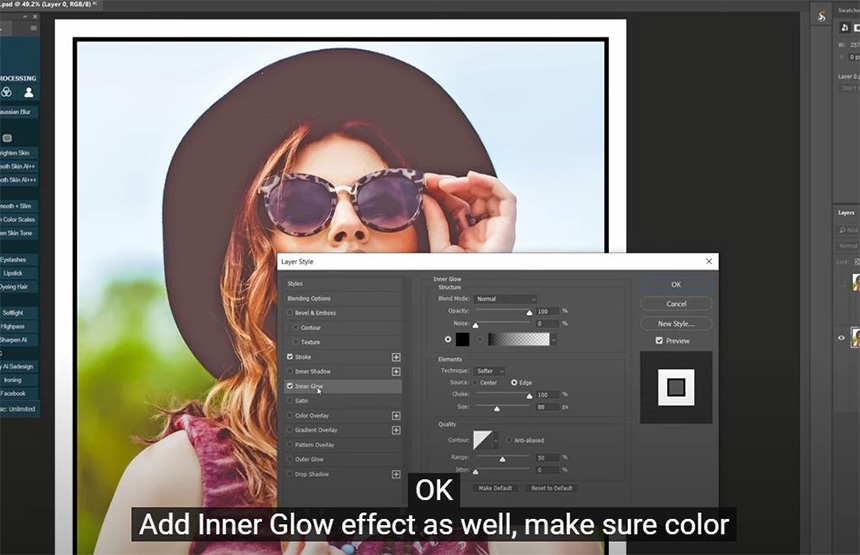The height and width of the screenshot is (555, 860).
Task: Click the plus icon next to Drop Shadow
Action: pos(396,474)
